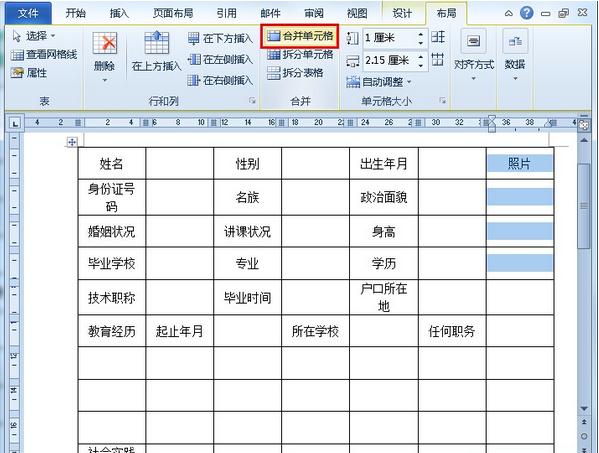Click the previous page double-arrow button
Screen dimensions: 599x453
tap(584, 422)
